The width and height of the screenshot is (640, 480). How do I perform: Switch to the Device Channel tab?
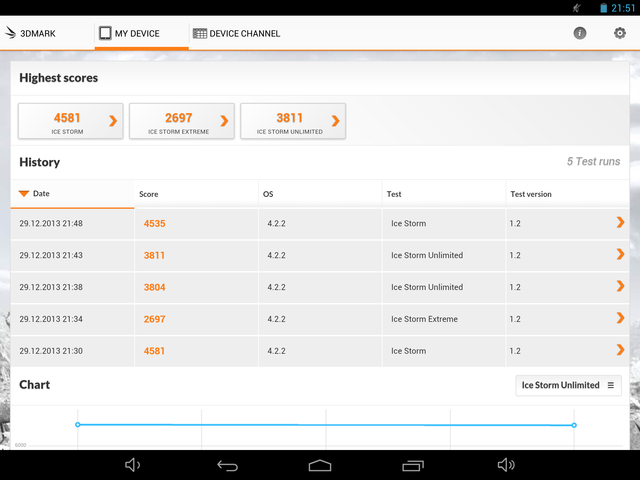click(x=237, y=33)
